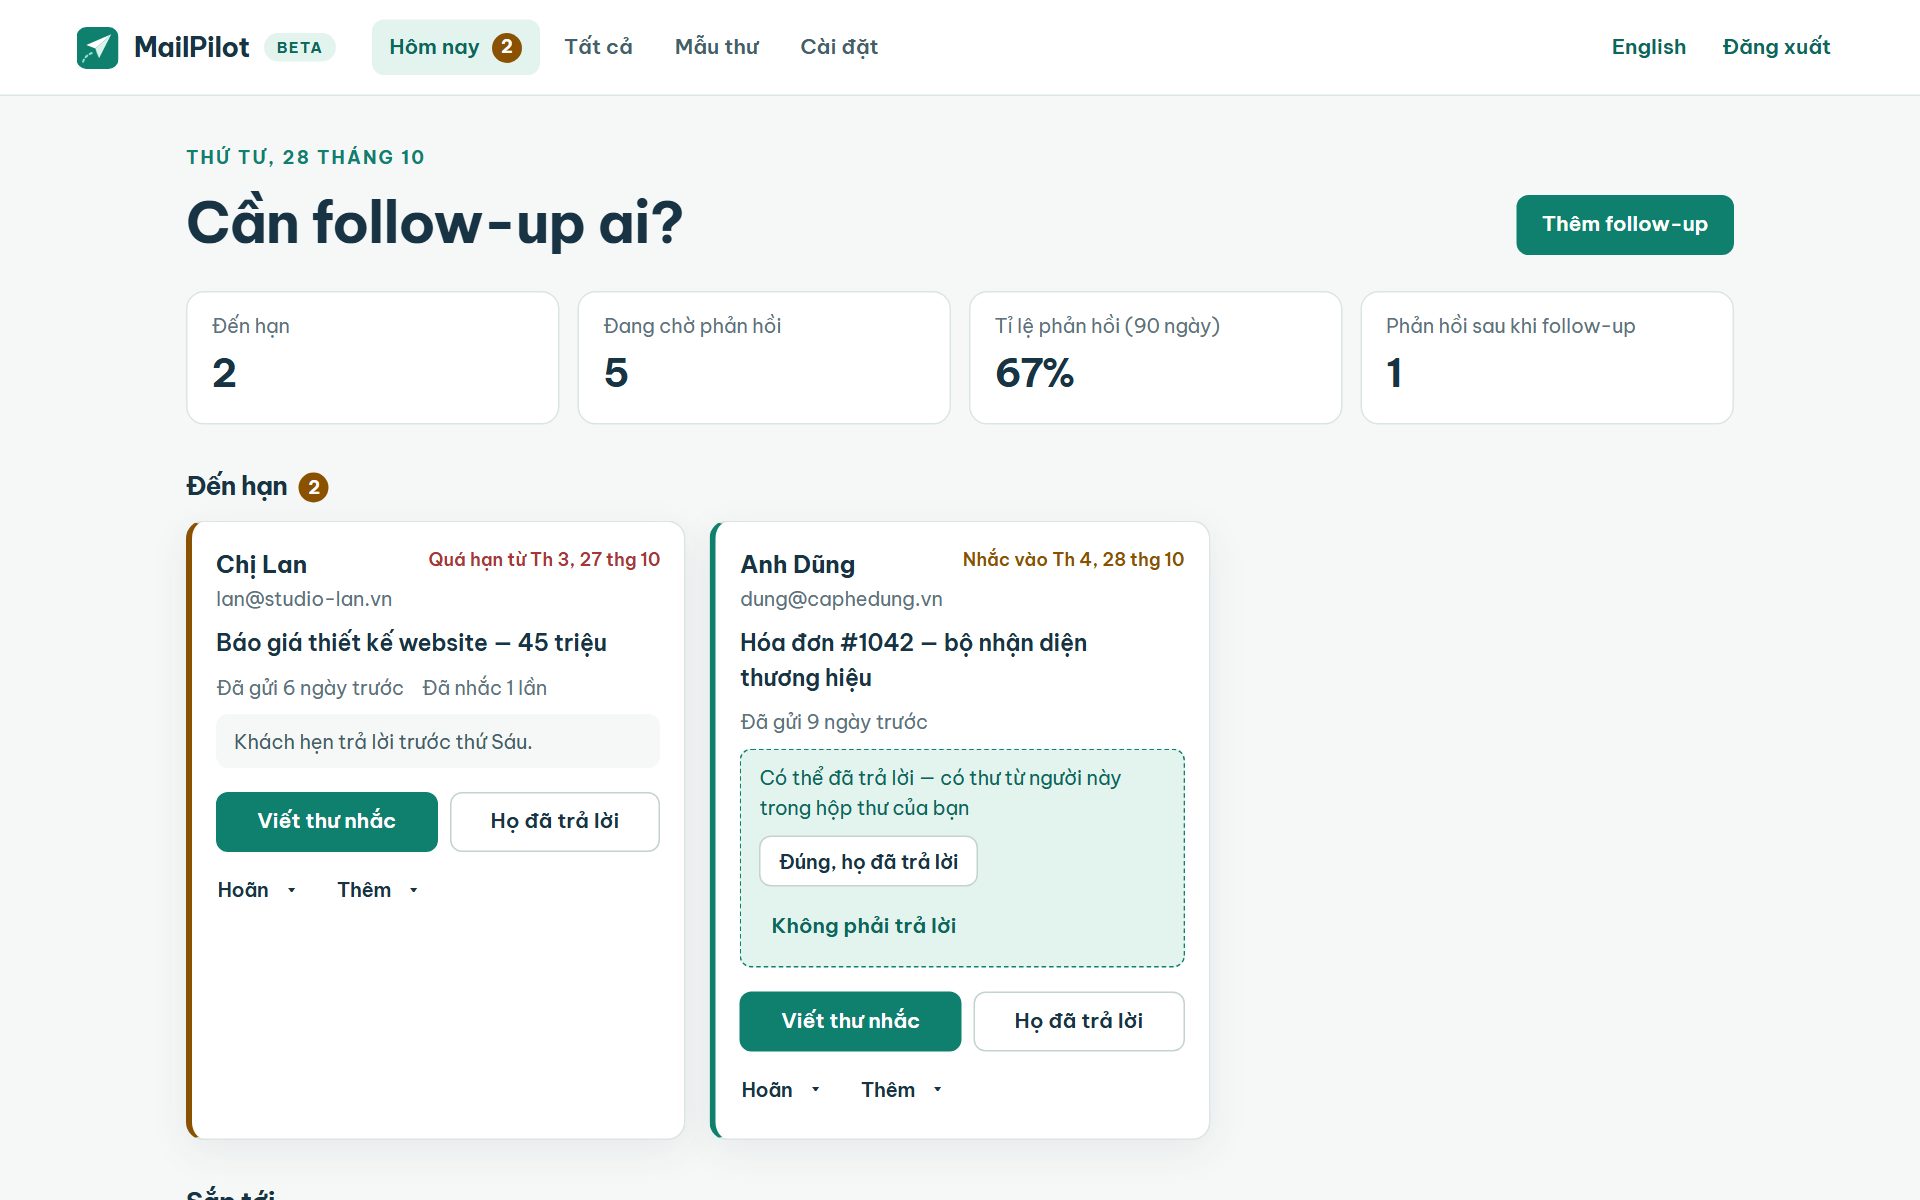
Task: Click the email dung@caphedung.vn
Action: [841, 599]
